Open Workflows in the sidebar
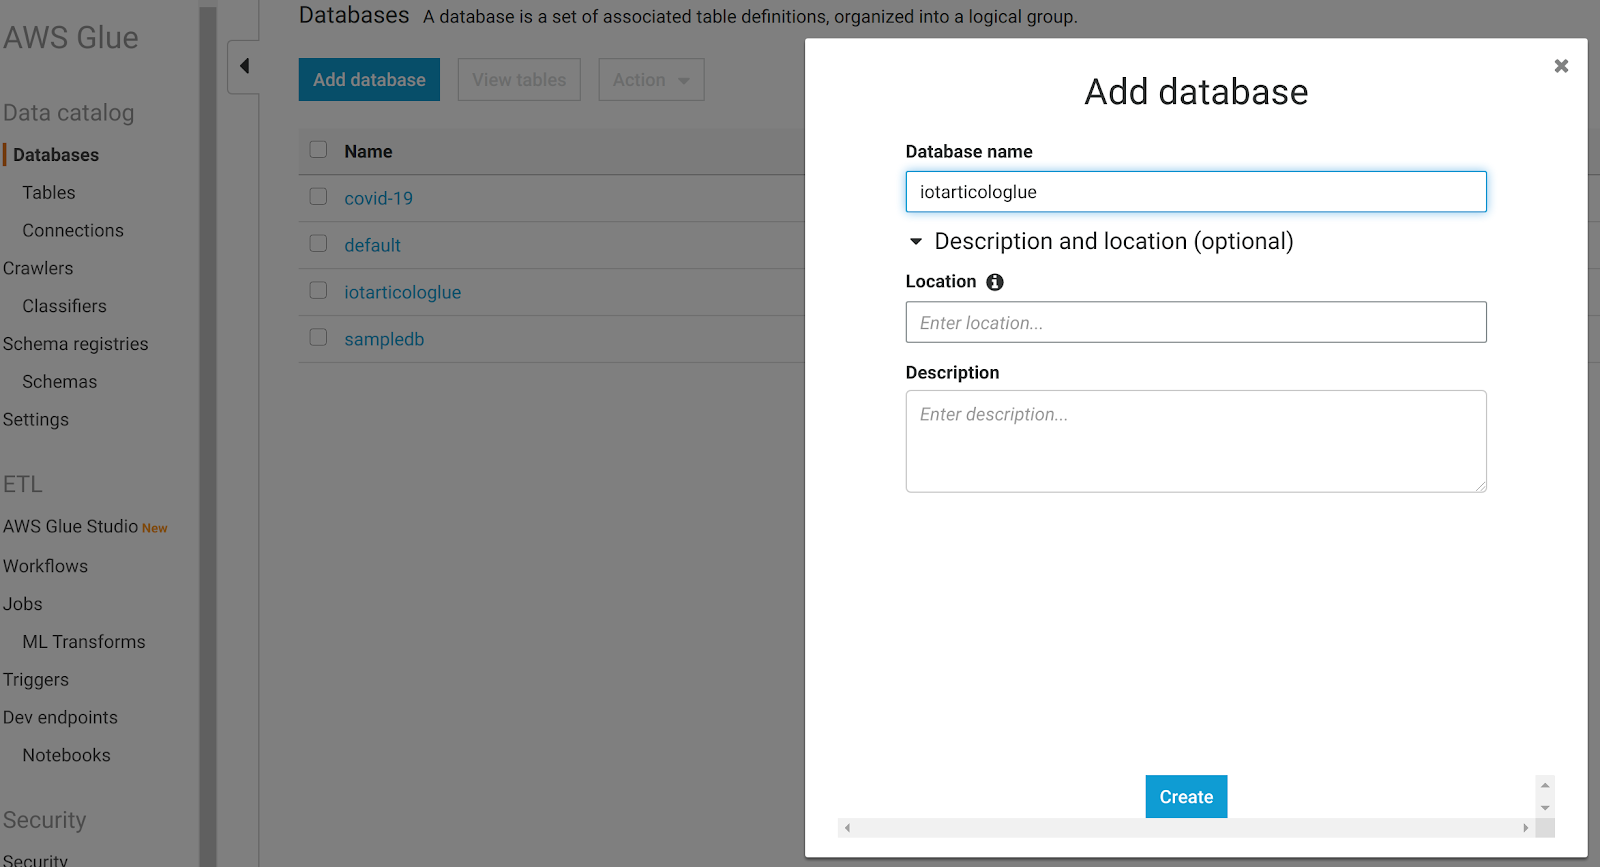This screenshot has width=1600, height=867. (x=45, y=567)
